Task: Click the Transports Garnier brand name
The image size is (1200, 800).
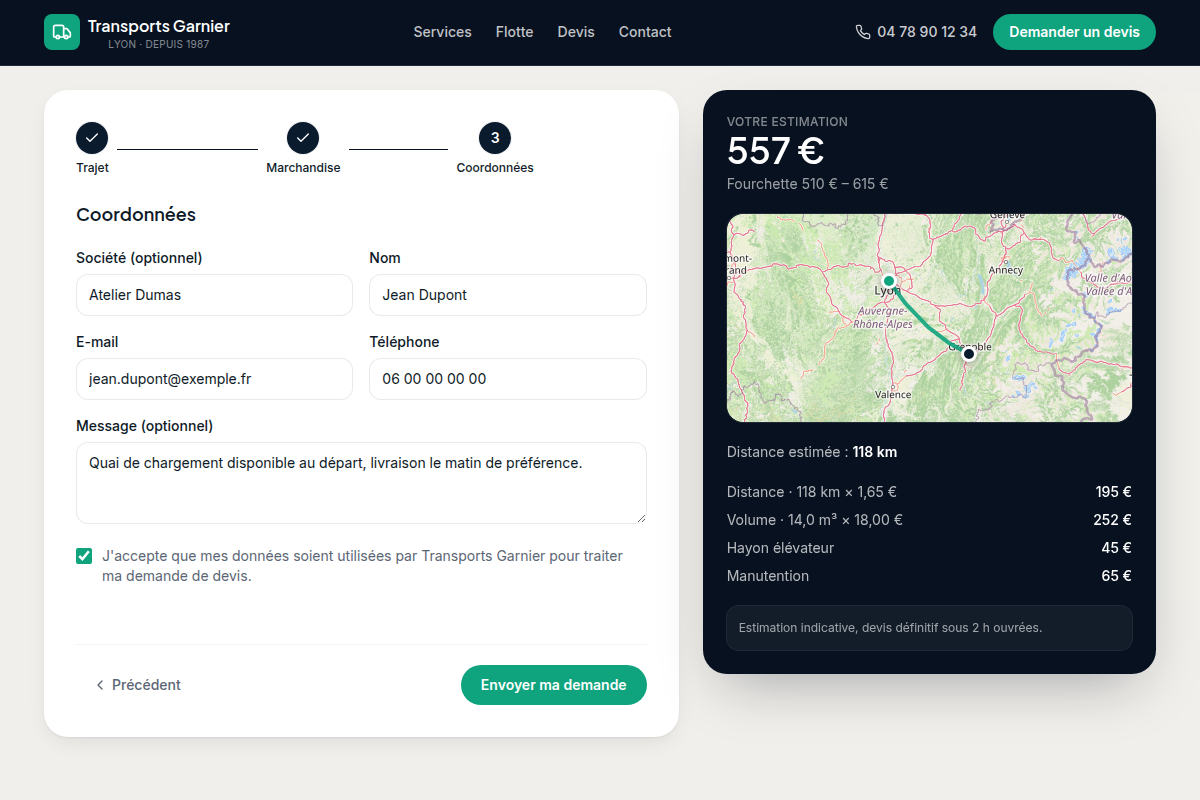Action: pos(159,26)
